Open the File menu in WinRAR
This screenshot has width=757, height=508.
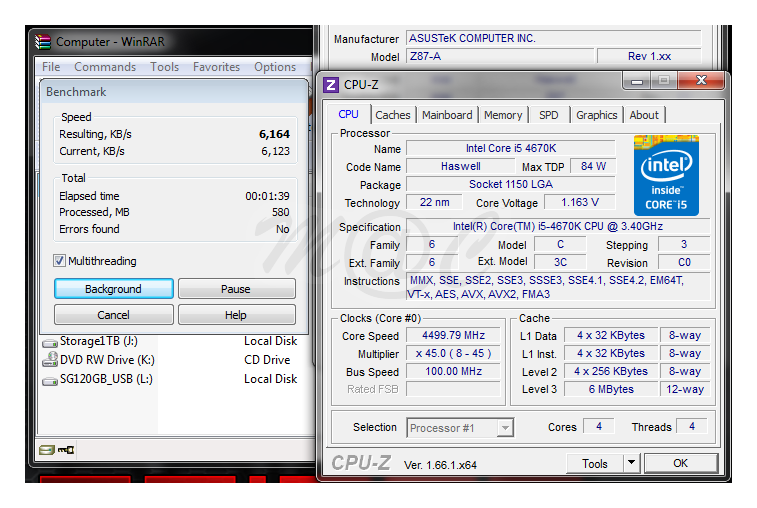(51, 67)
